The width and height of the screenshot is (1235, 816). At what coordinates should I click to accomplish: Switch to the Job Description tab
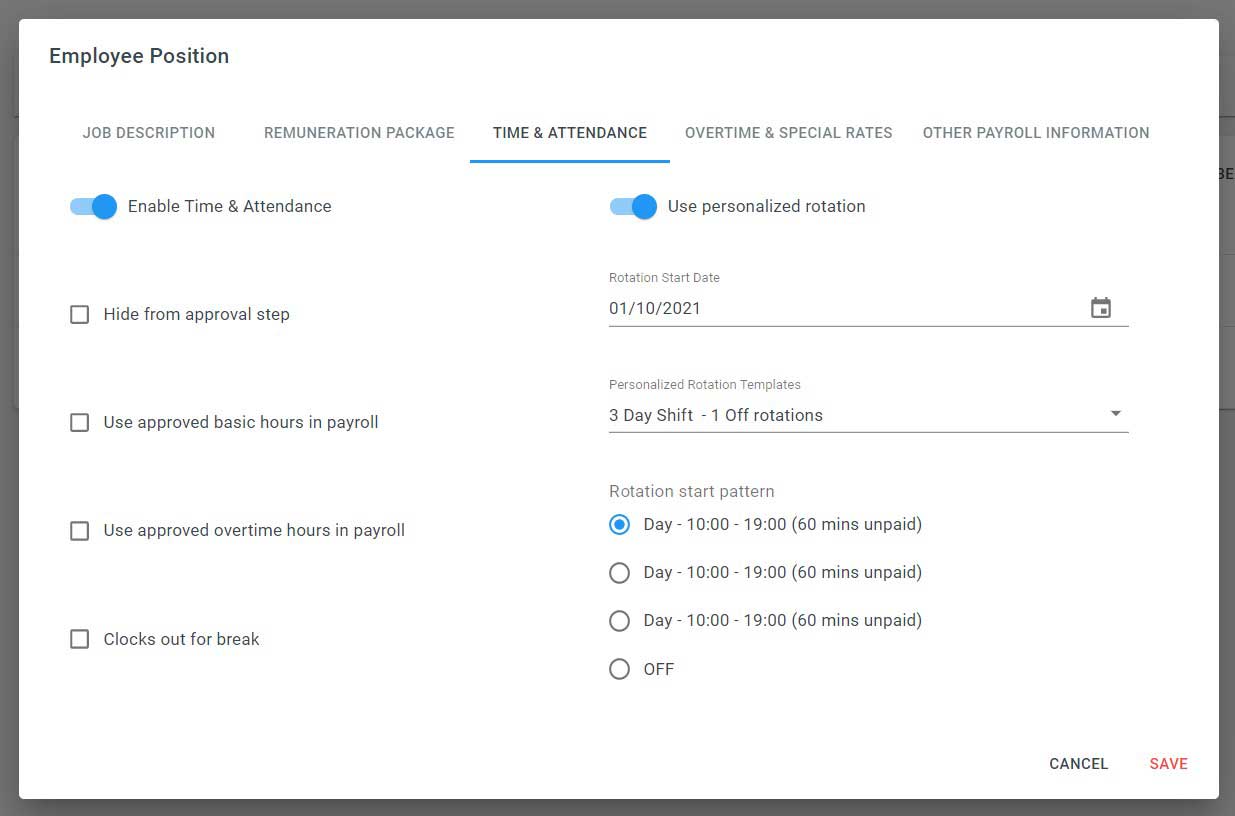tap(149, 133)
